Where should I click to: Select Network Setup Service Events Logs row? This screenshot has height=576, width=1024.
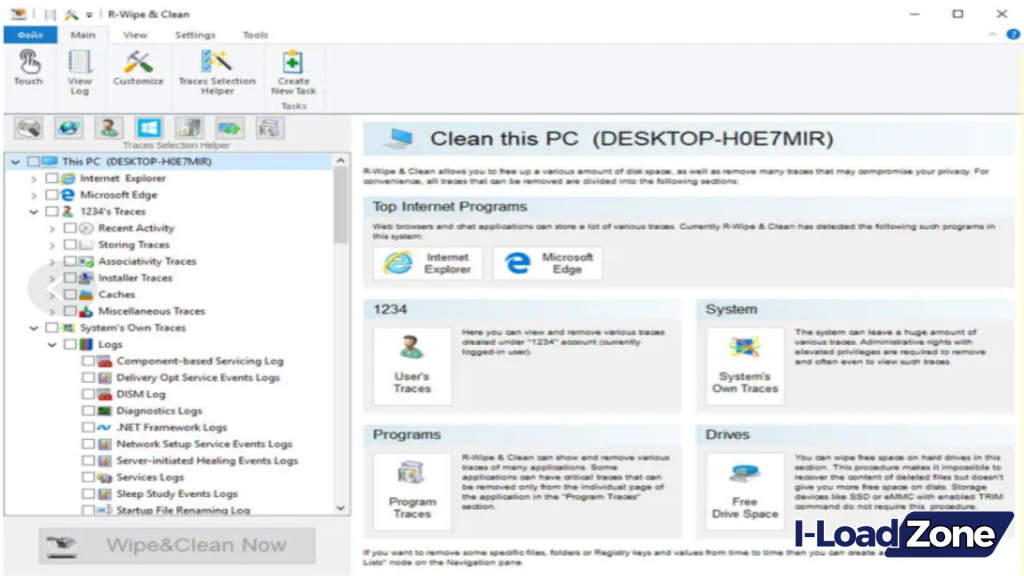pos(204,443)
